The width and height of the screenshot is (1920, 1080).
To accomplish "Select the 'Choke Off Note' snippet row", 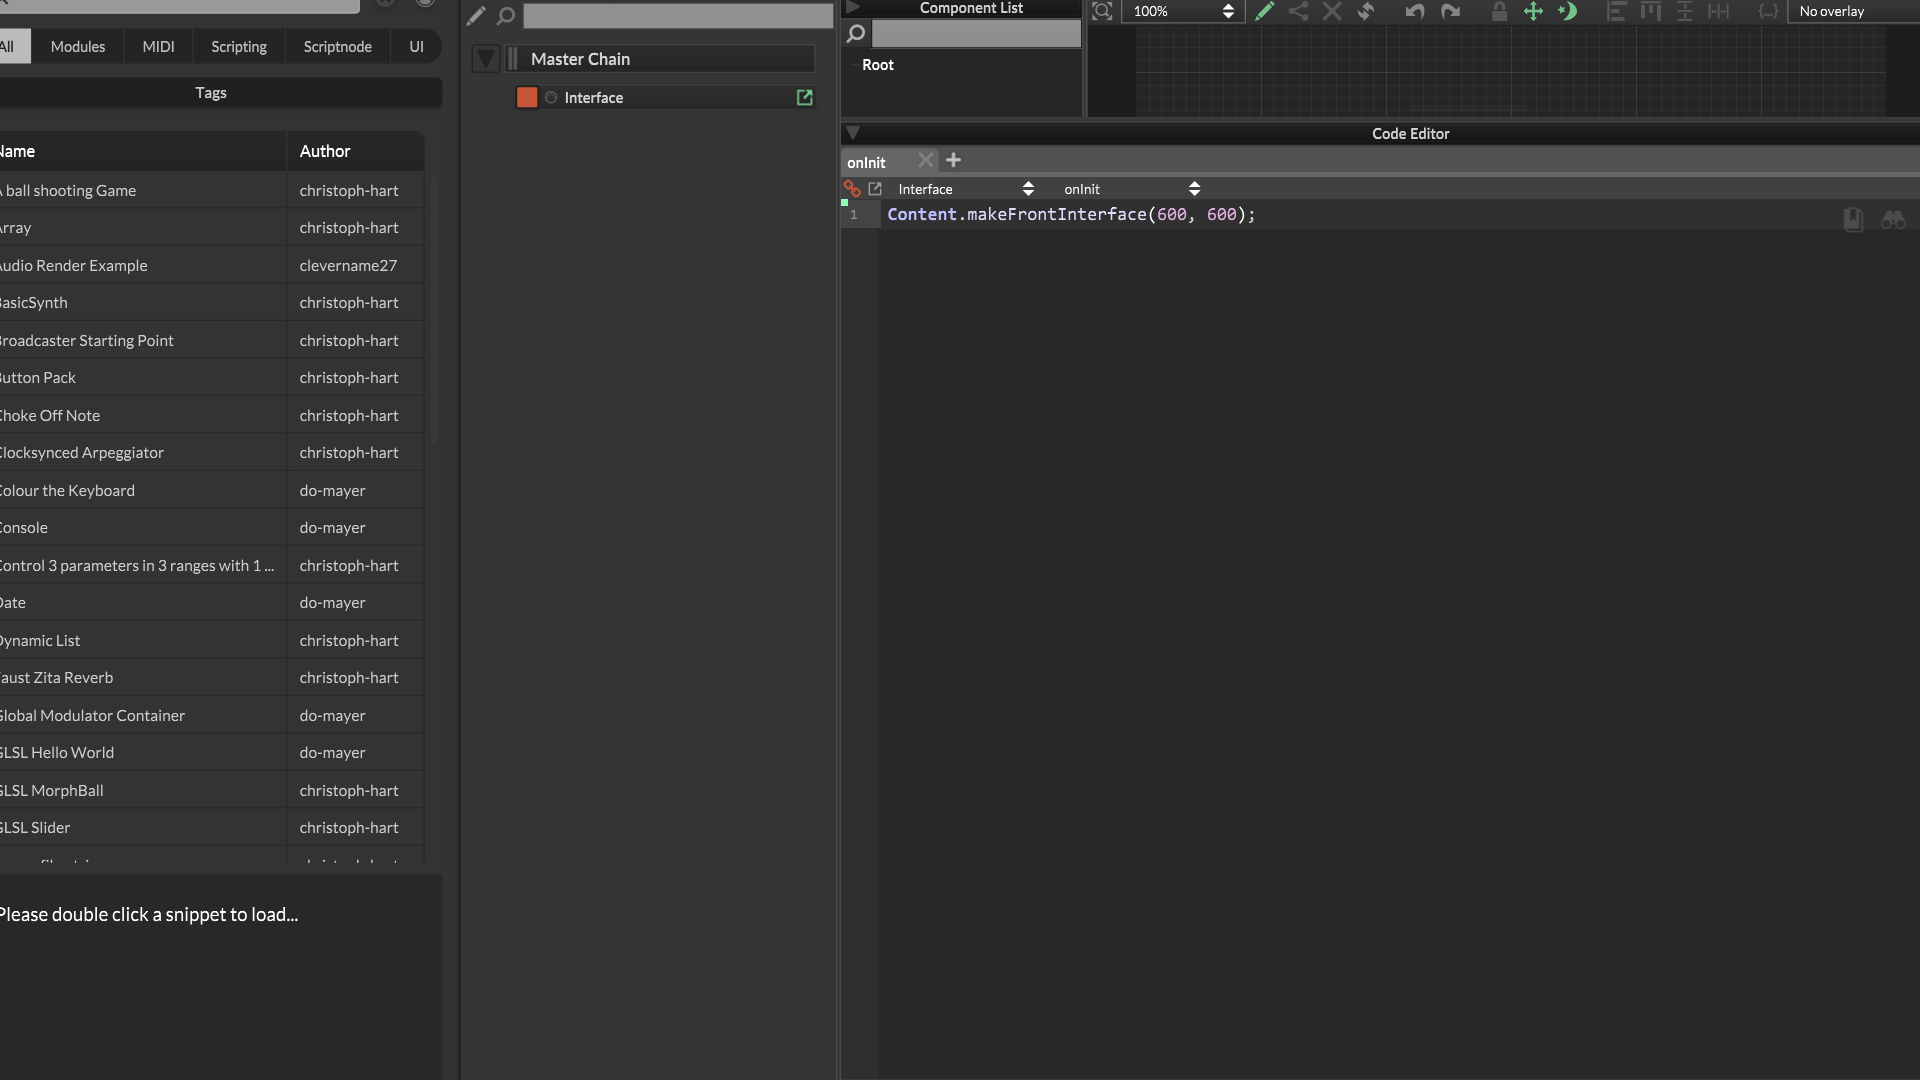I will pyautogui.click(x=212, y=415).
